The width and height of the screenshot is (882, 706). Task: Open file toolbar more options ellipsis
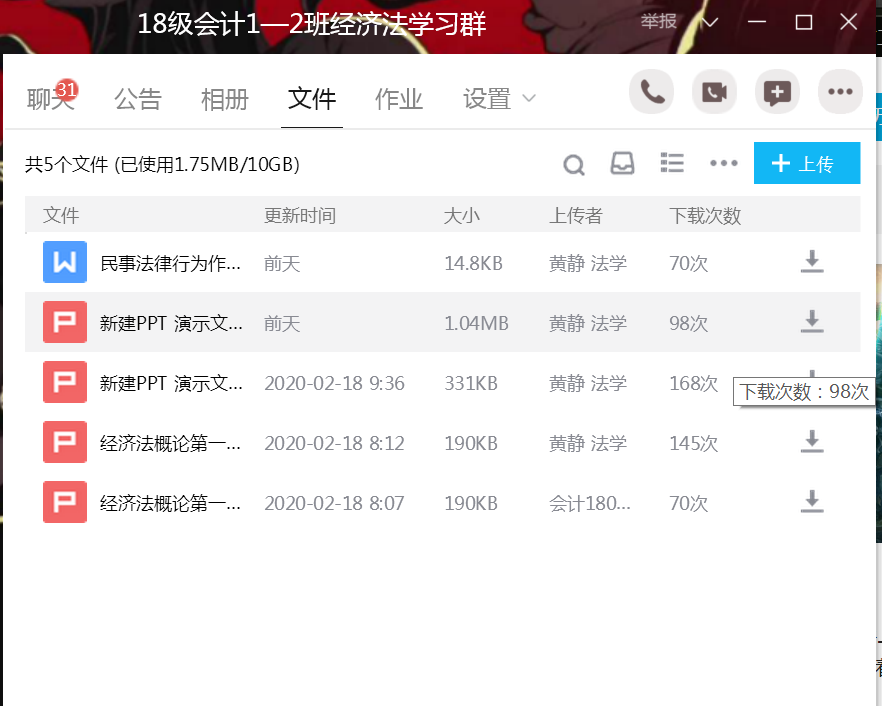point(723,164)
